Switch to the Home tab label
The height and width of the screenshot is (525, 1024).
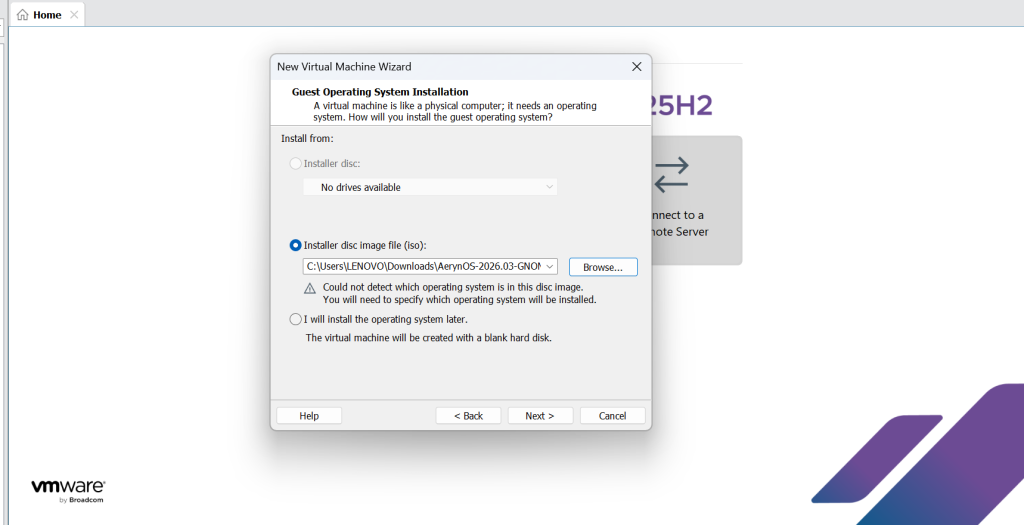tap(47, 15)
